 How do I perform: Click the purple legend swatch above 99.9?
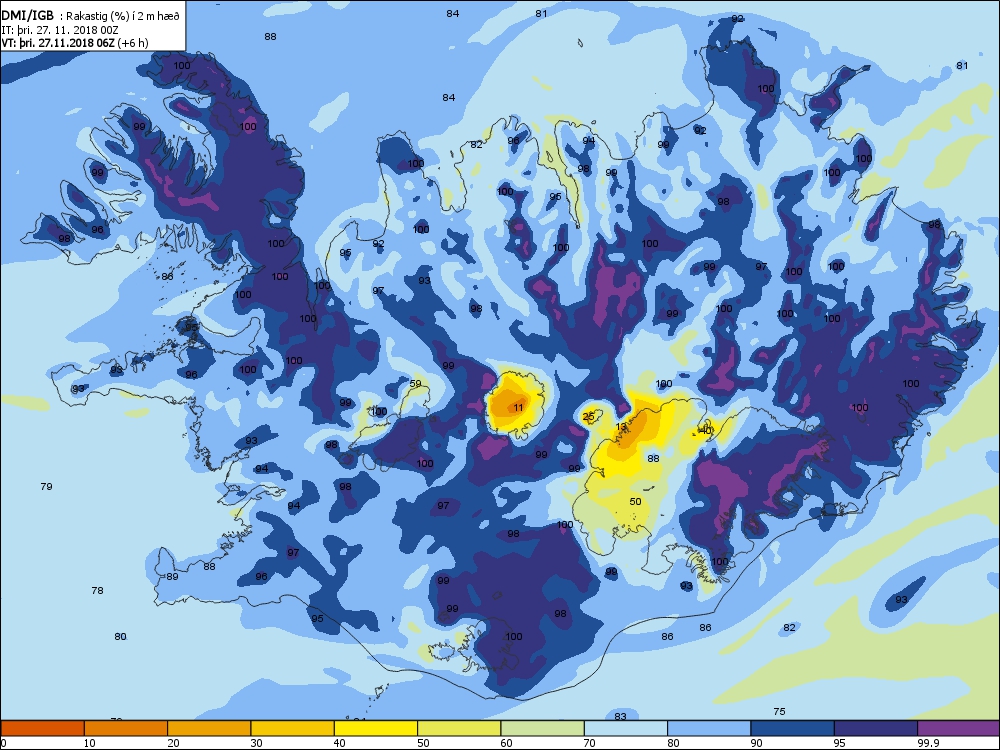point(959,728)
